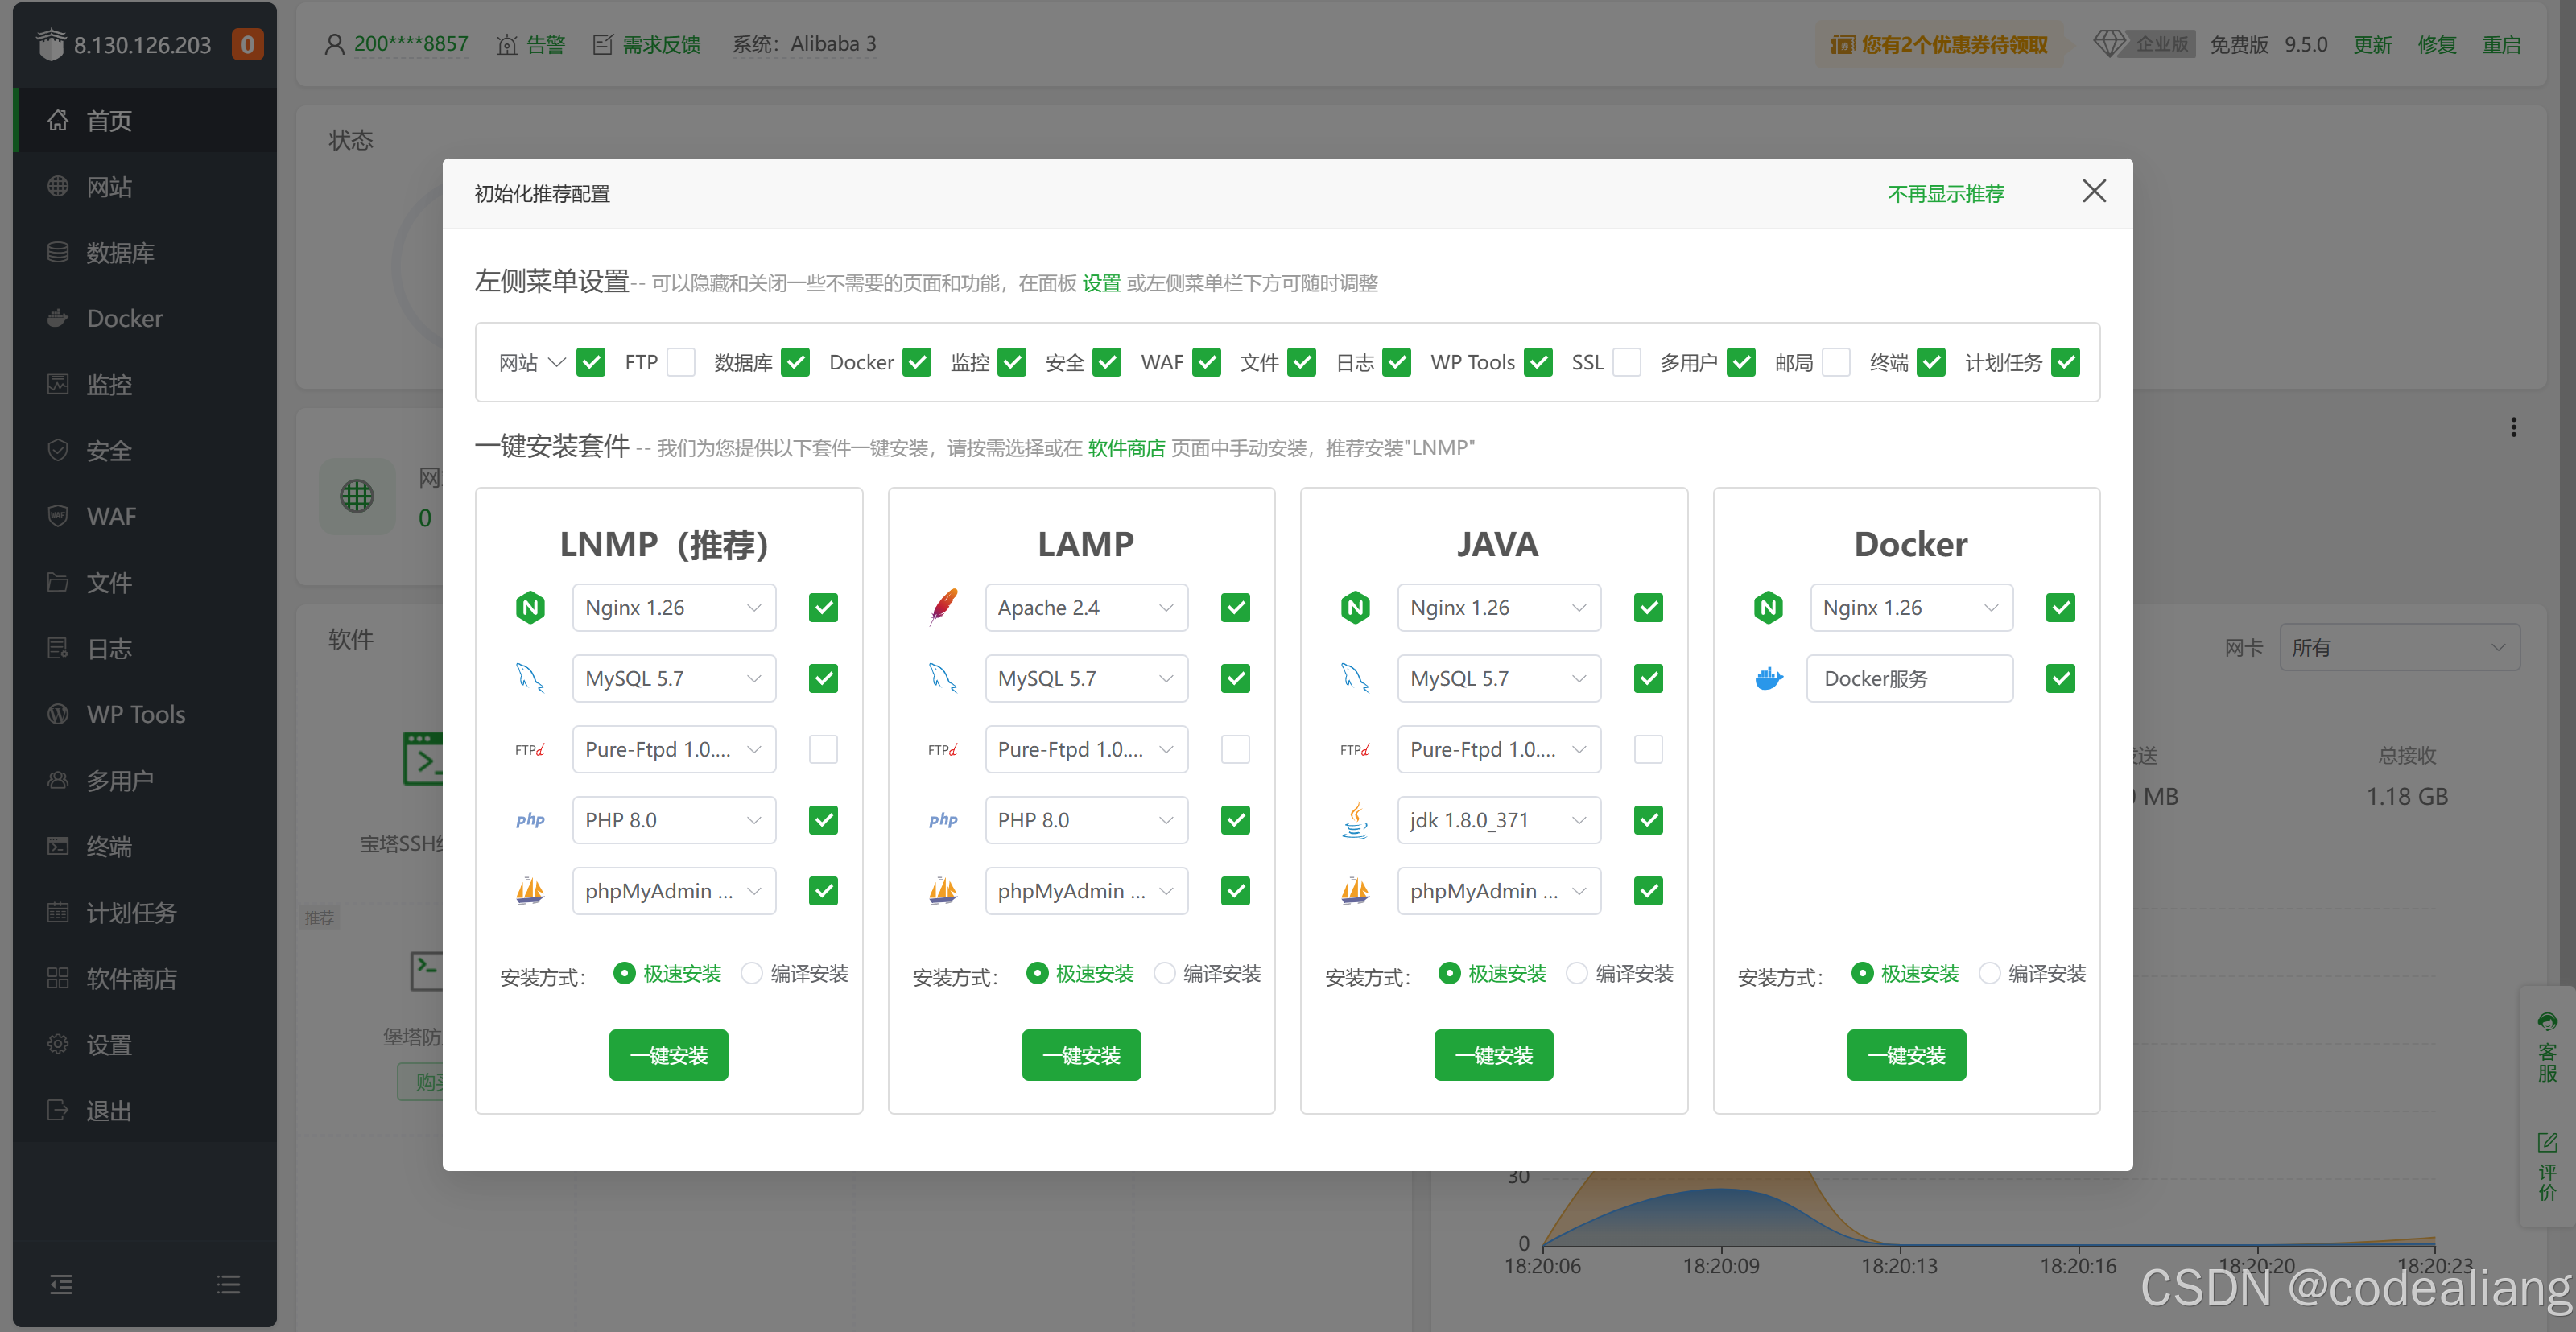Click the 计划任务 sidebar icon
2576x1332 pixels.
pos(58,912)
